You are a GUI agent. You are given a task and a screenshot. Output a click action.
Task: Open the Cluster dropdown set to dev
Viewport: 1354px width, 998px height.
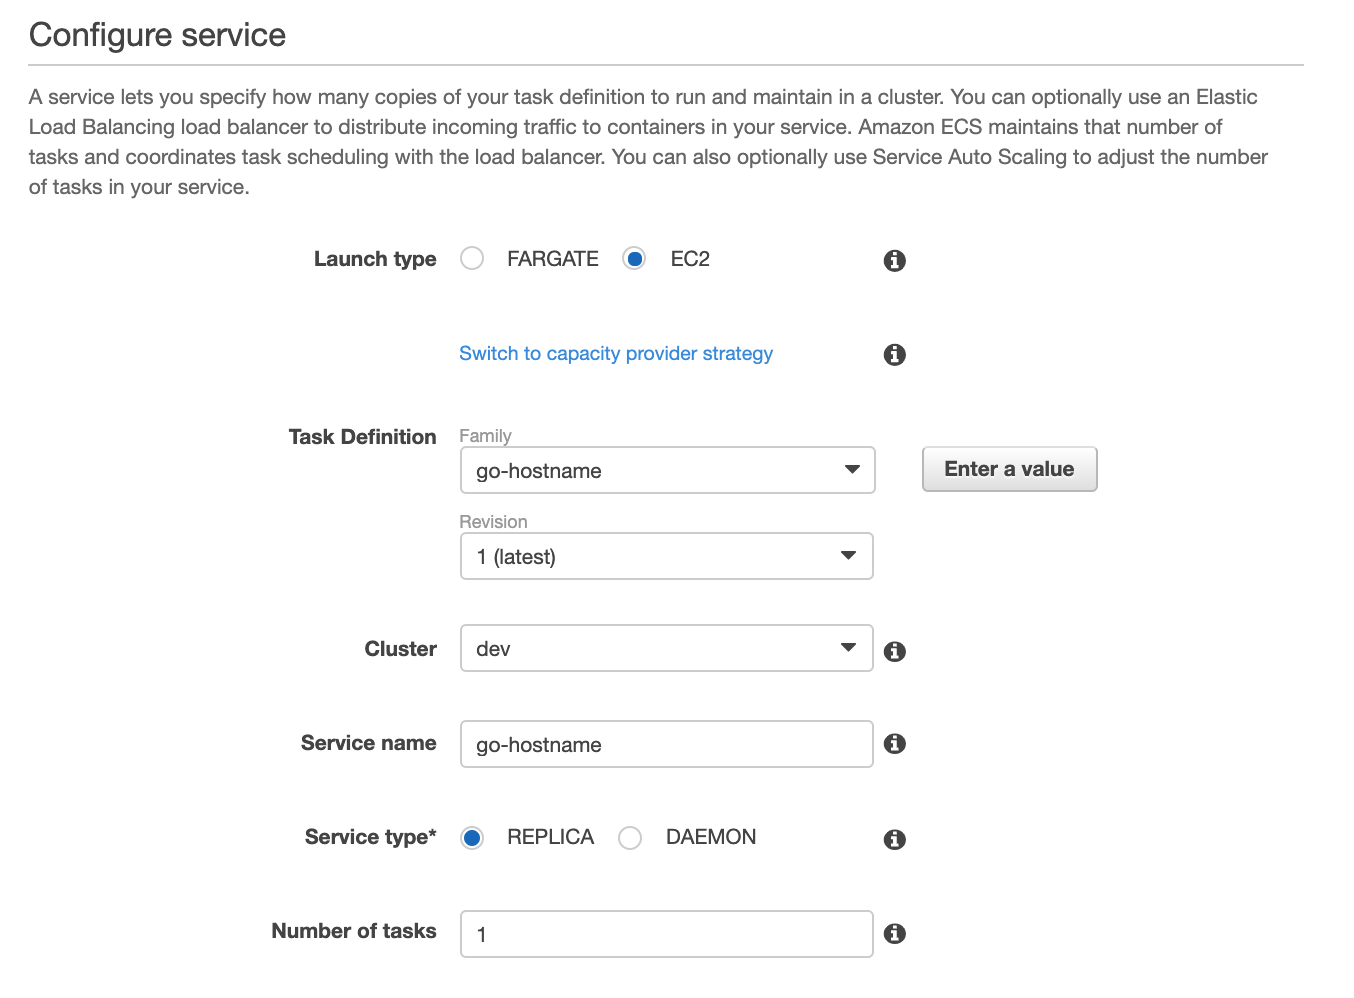[x=667, y=648]
